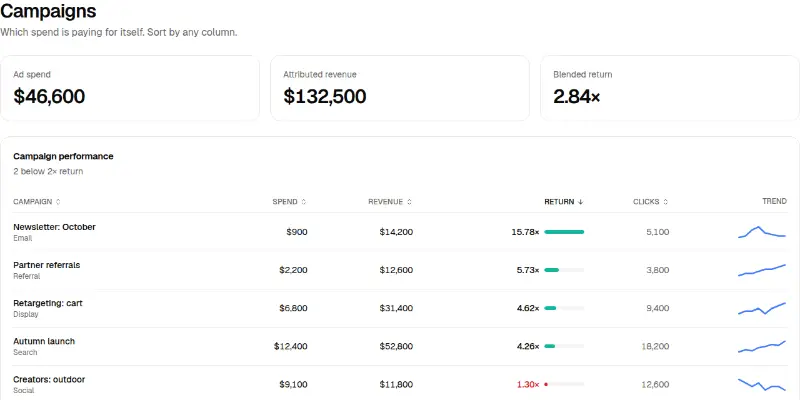The width and height of the screenshot is (800, 400).
Task: Click the 9,400 clicks value
Action: (658, 308)
